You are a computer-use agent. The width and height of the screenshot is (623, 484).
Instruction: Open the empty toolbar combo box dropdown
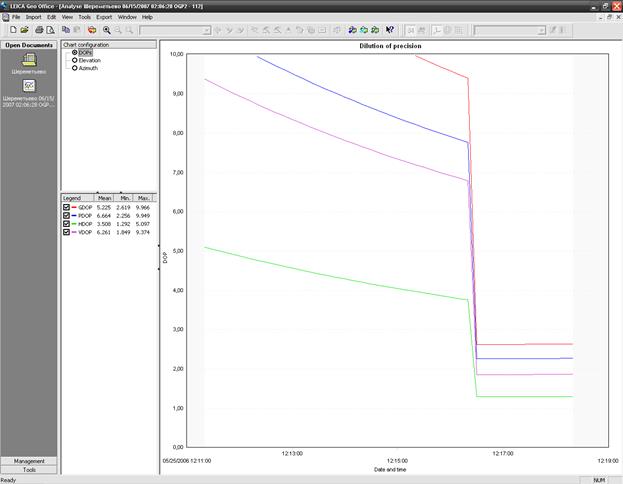point(206,30)
